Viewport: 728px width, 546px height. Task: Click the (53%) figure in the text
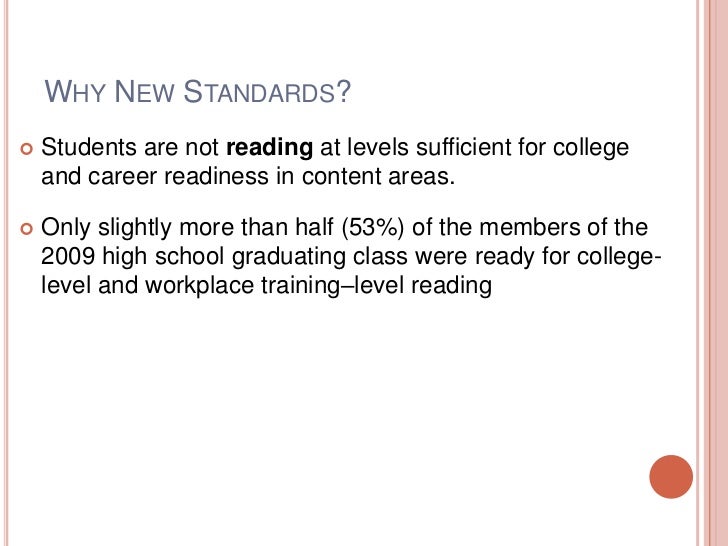pos(373,228)
